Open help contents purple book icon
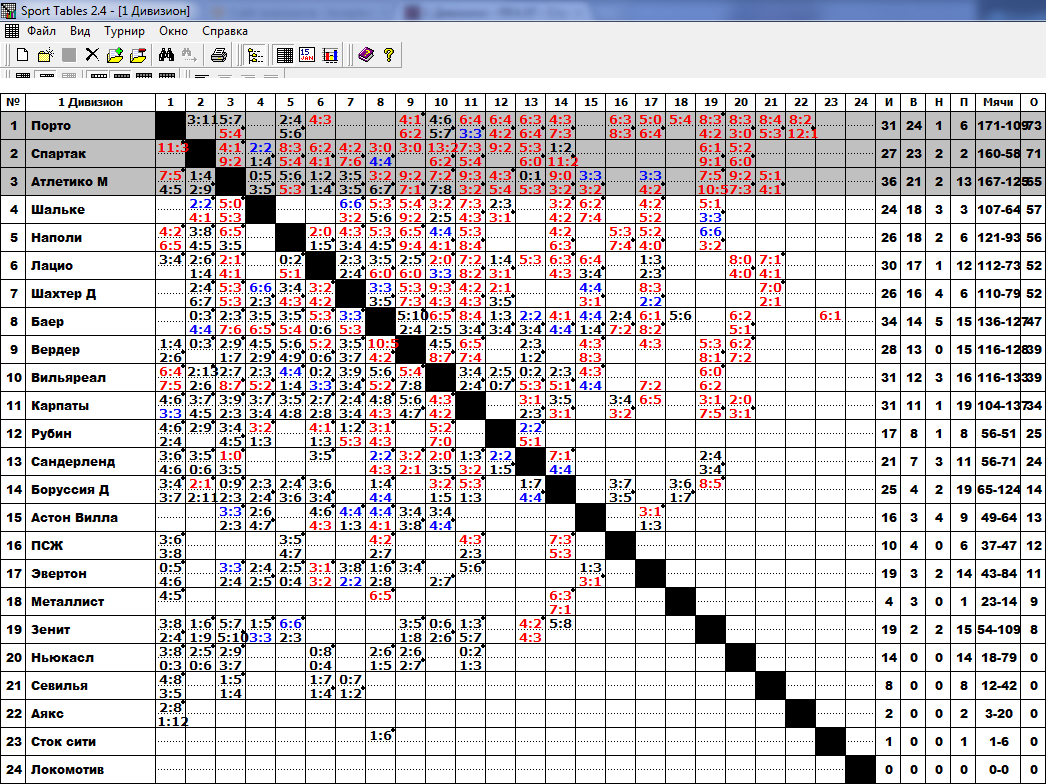The height and width of the screenshot is (784, 1046). click(x=366, y=55)
